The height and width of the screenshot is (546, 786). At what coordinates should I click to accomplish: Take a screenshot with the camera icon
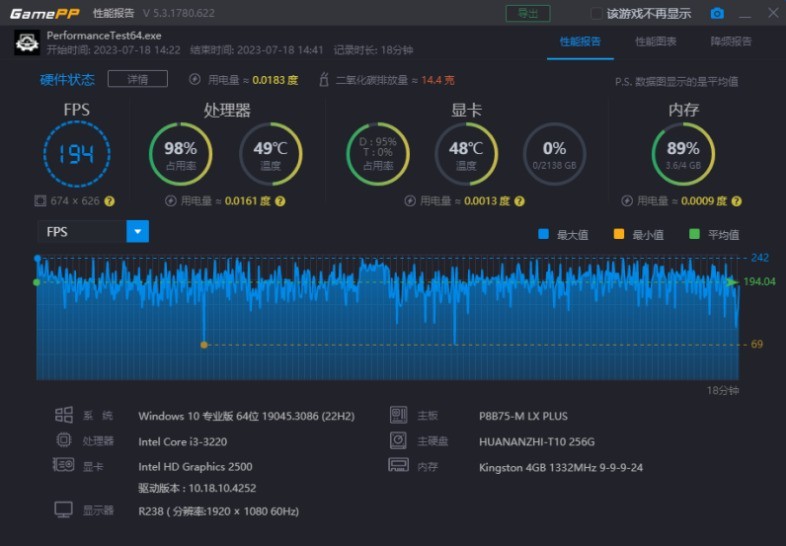[x=717, y=14]
